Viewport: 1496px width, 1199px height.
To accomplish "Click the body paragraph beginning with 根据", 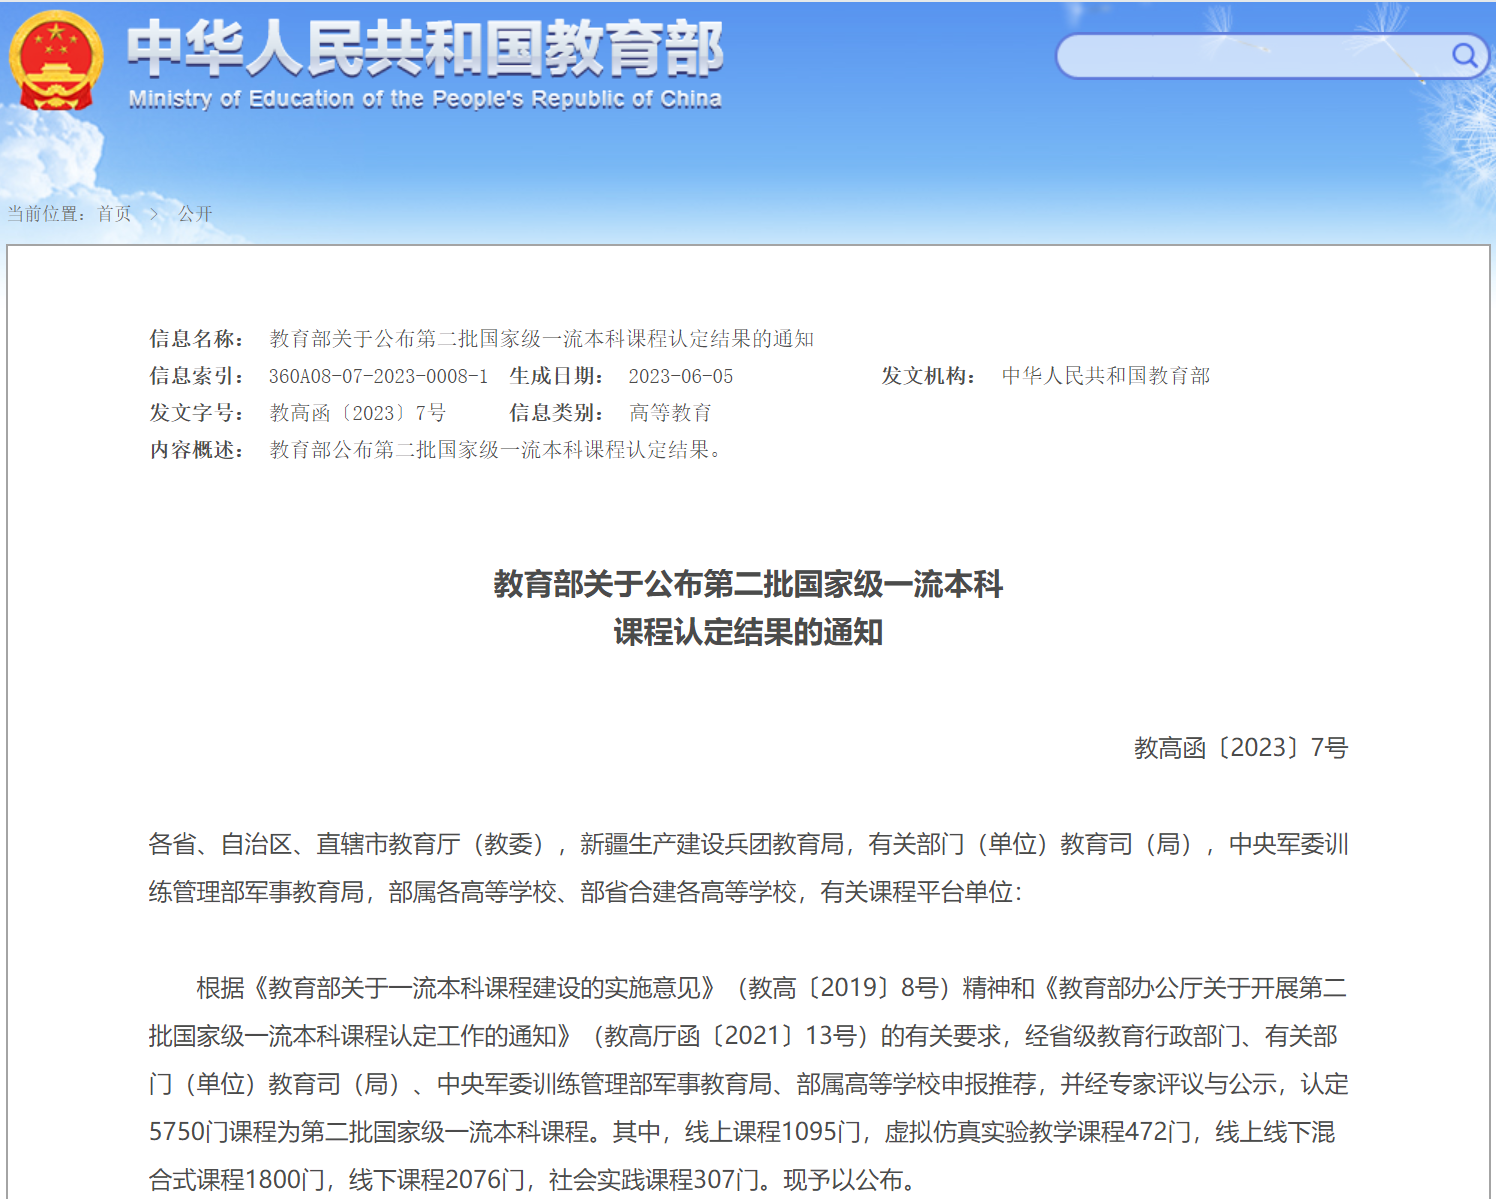I will [748, 1084].
